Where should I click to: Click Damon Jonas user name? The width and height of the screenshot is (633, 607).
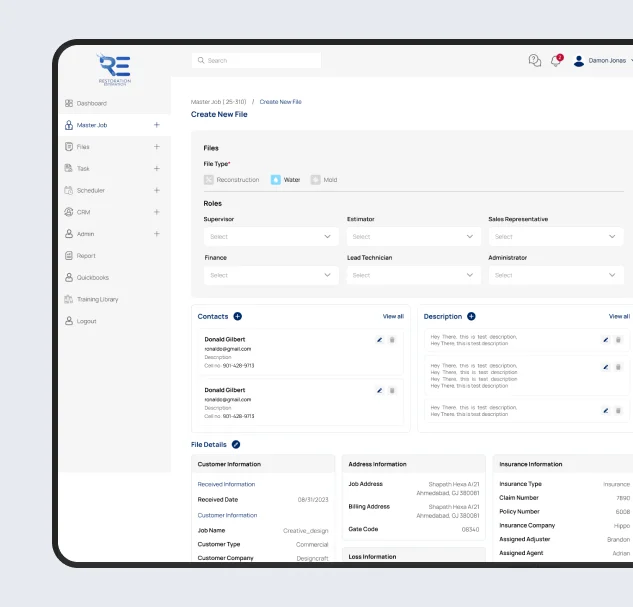click(607, 61)
